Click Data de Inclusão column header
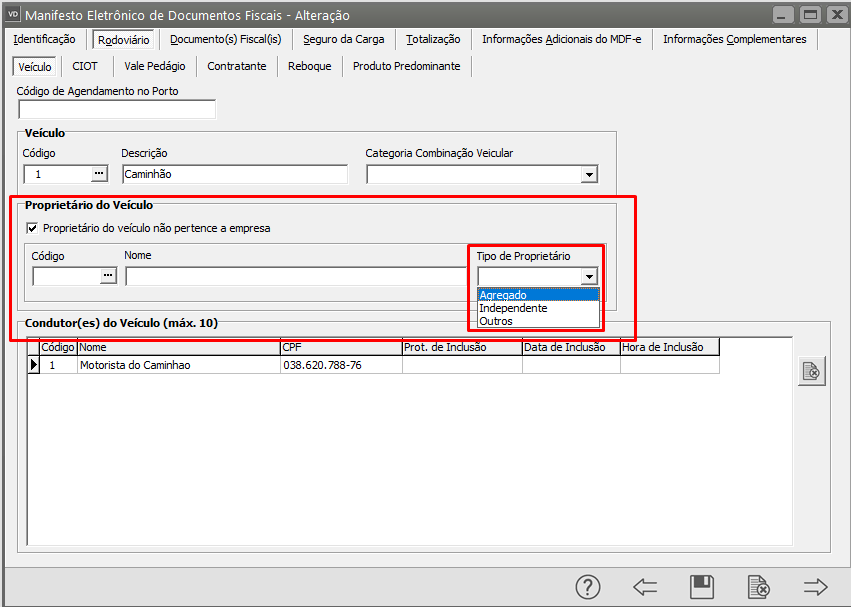This screenshot has width=851, height=607. (x=571, y=347)
